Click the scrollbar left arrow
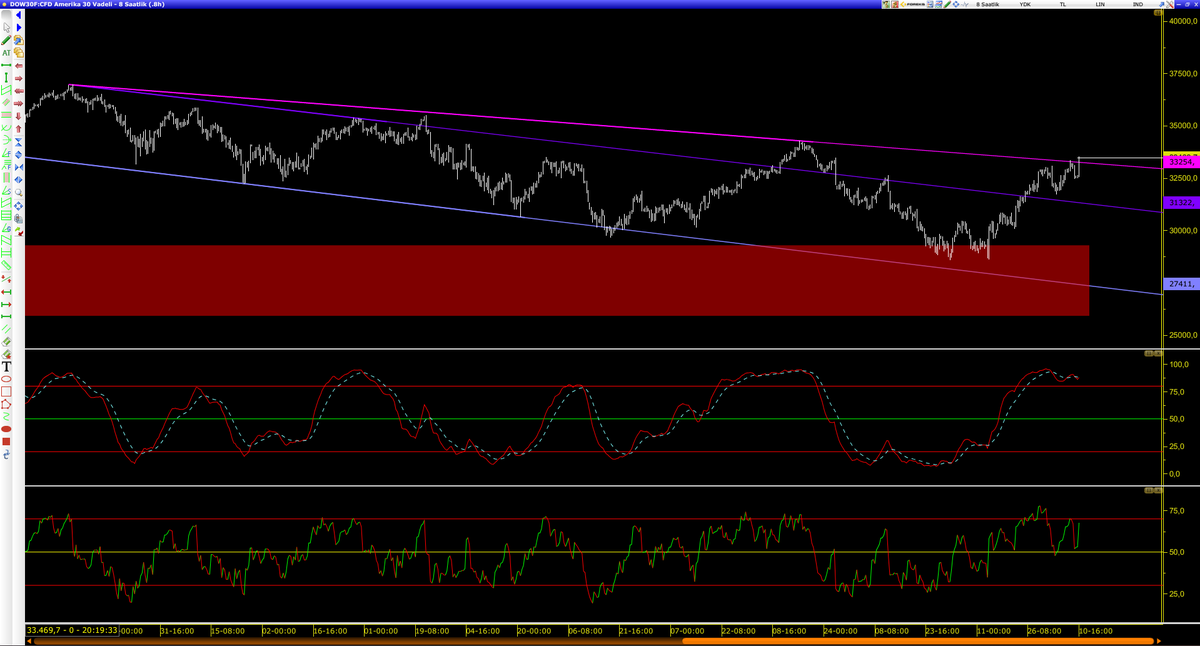1200x646 pixels. tap(29, 641)
